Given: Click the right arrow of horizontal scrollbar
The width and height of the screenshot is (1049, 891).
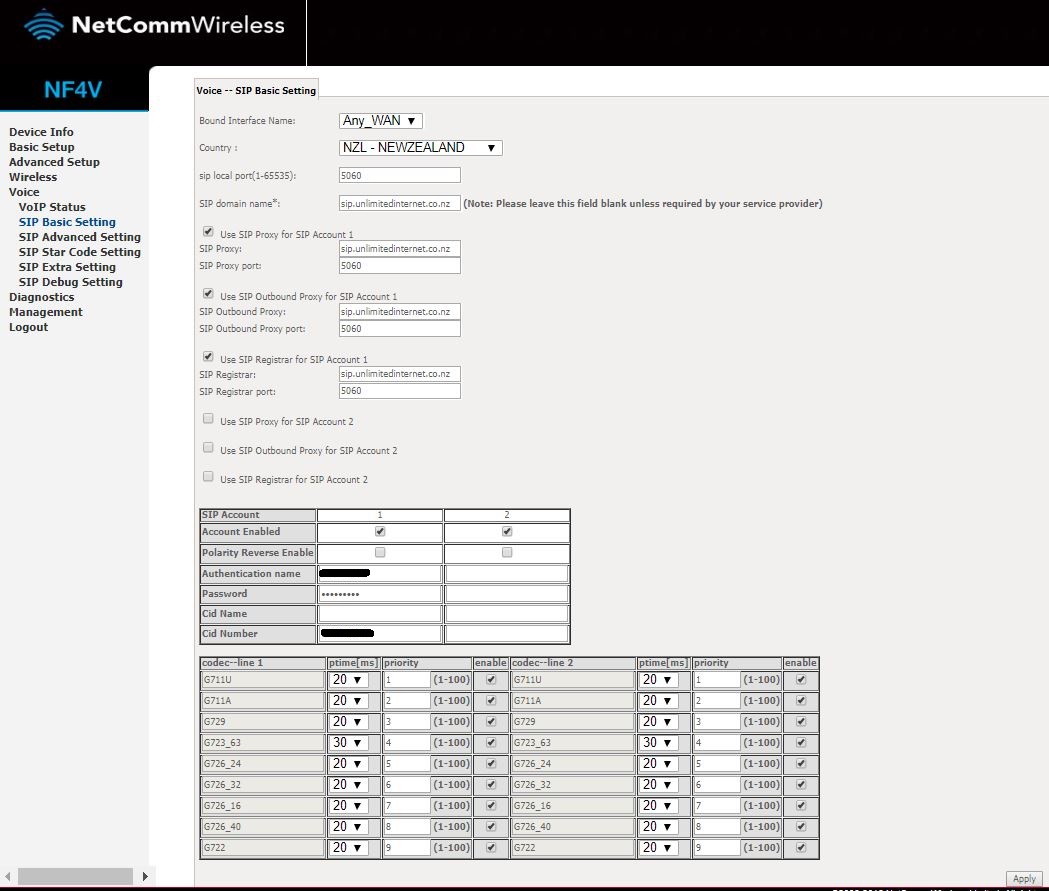Looking at the screenshot, I should tap(146, 876).
